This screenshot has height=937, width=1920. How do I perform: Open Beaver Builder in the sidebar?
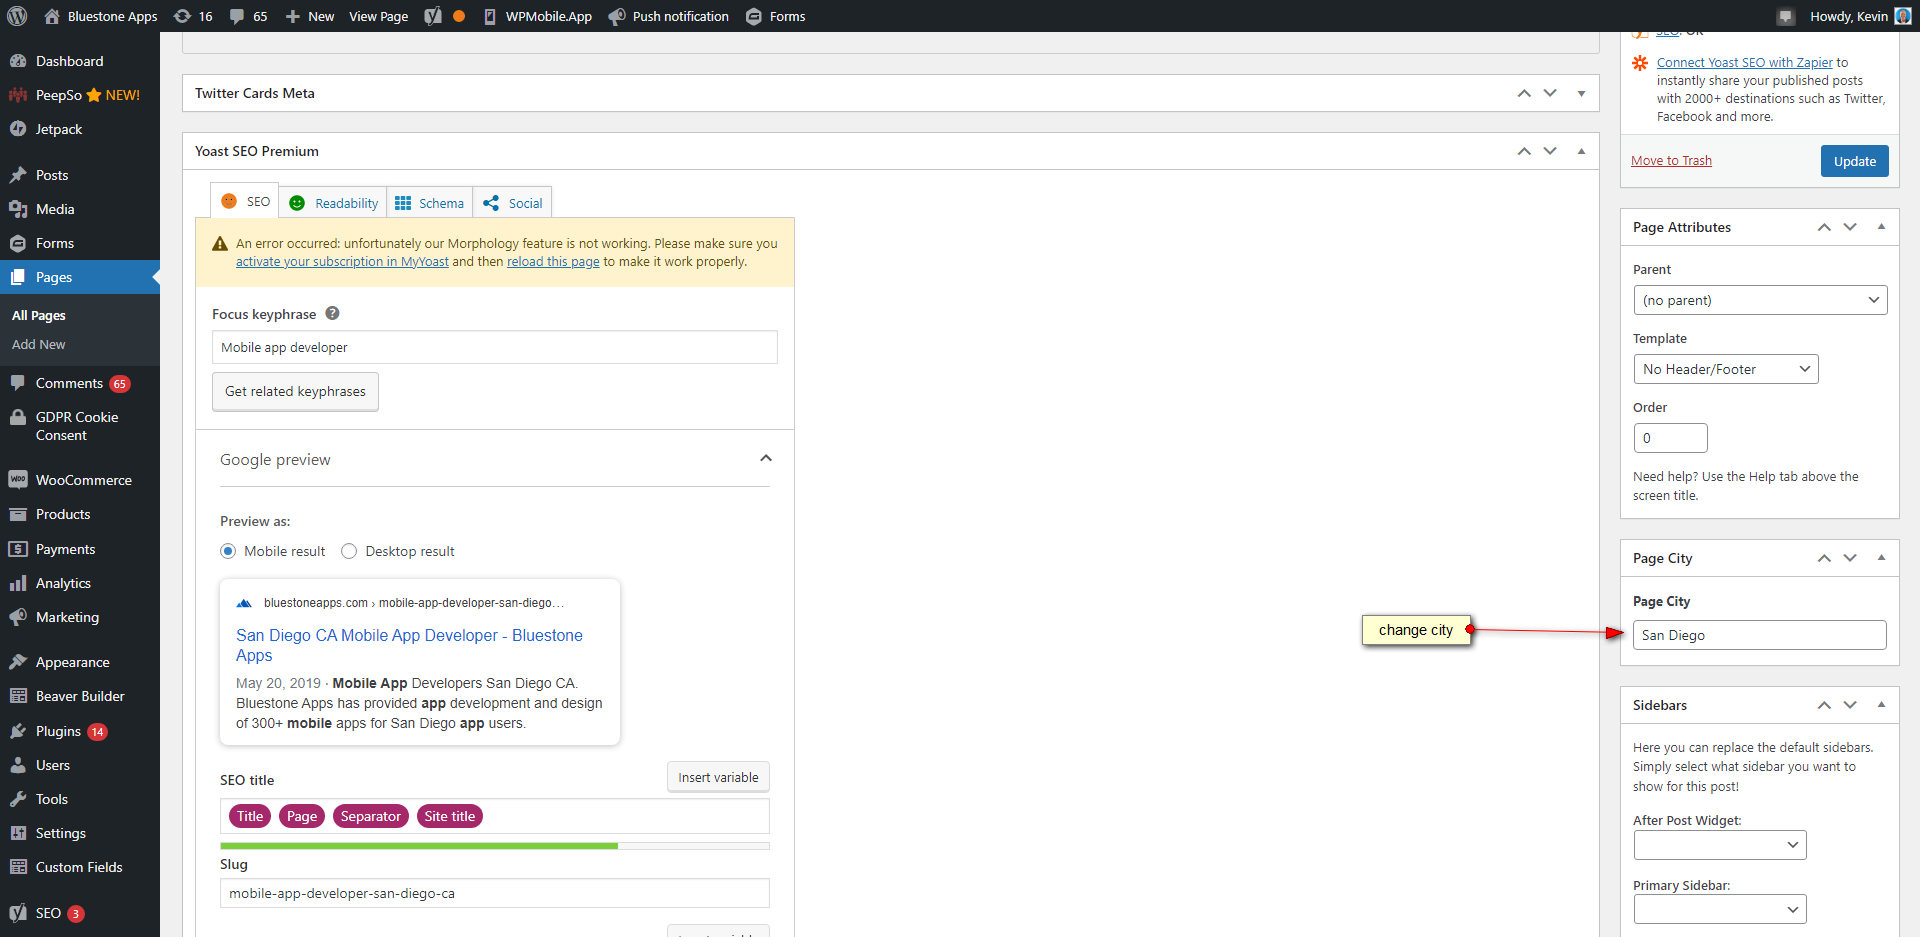(80, 696)
